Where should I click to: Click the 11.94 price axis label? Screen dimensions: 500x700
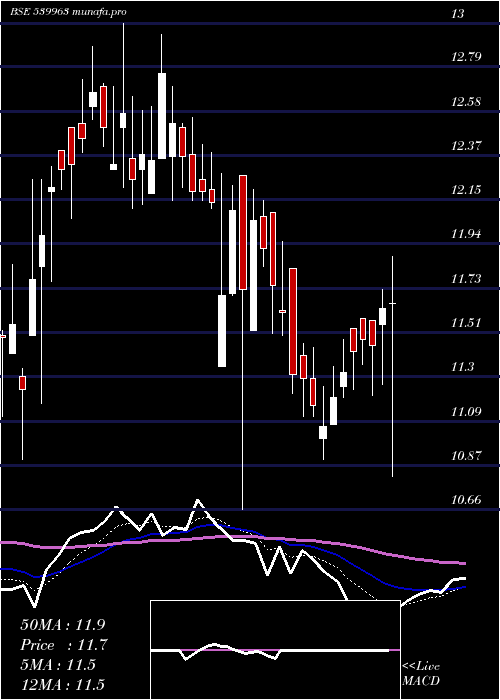(x=466, y=233)
